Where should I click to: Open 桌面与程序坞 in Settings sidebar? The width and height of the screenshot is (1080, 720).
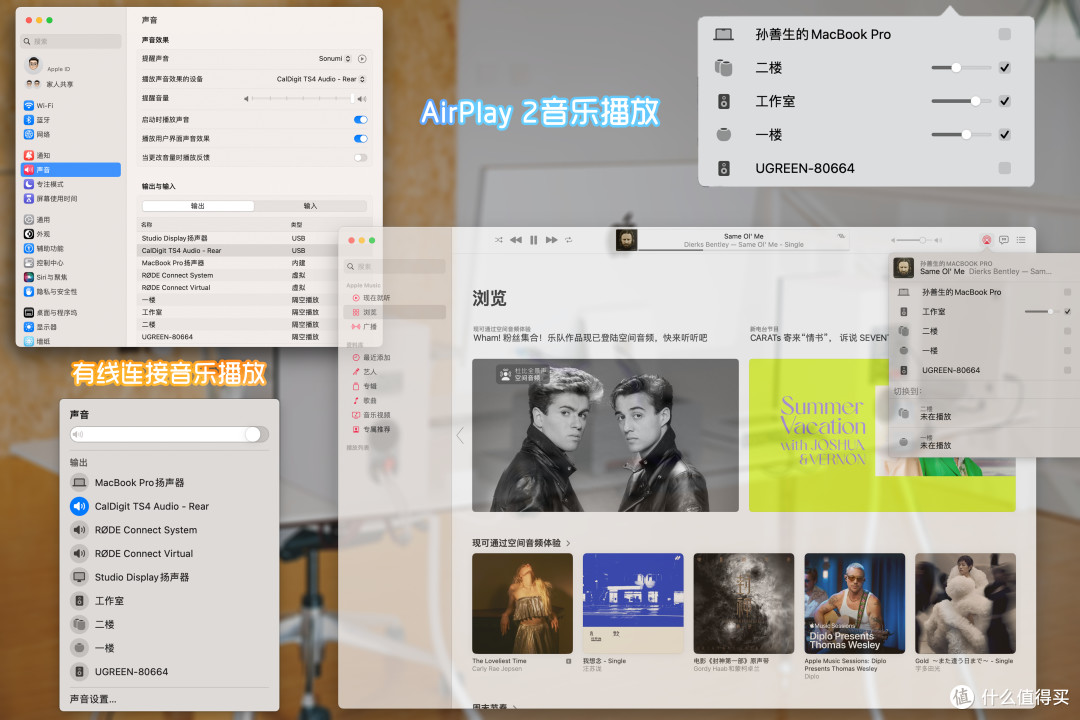pyautogui.click(x=71, y=313)
